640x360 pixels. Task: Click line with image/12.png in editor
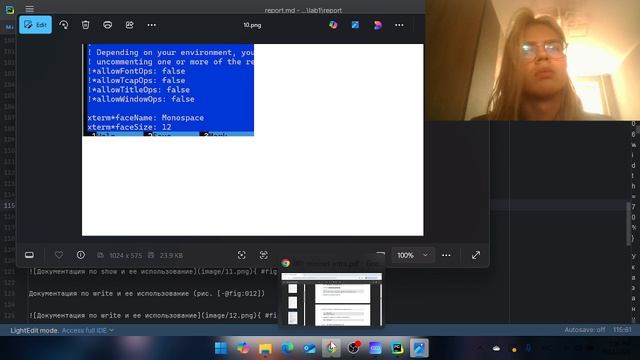click(x=153, y=315)
